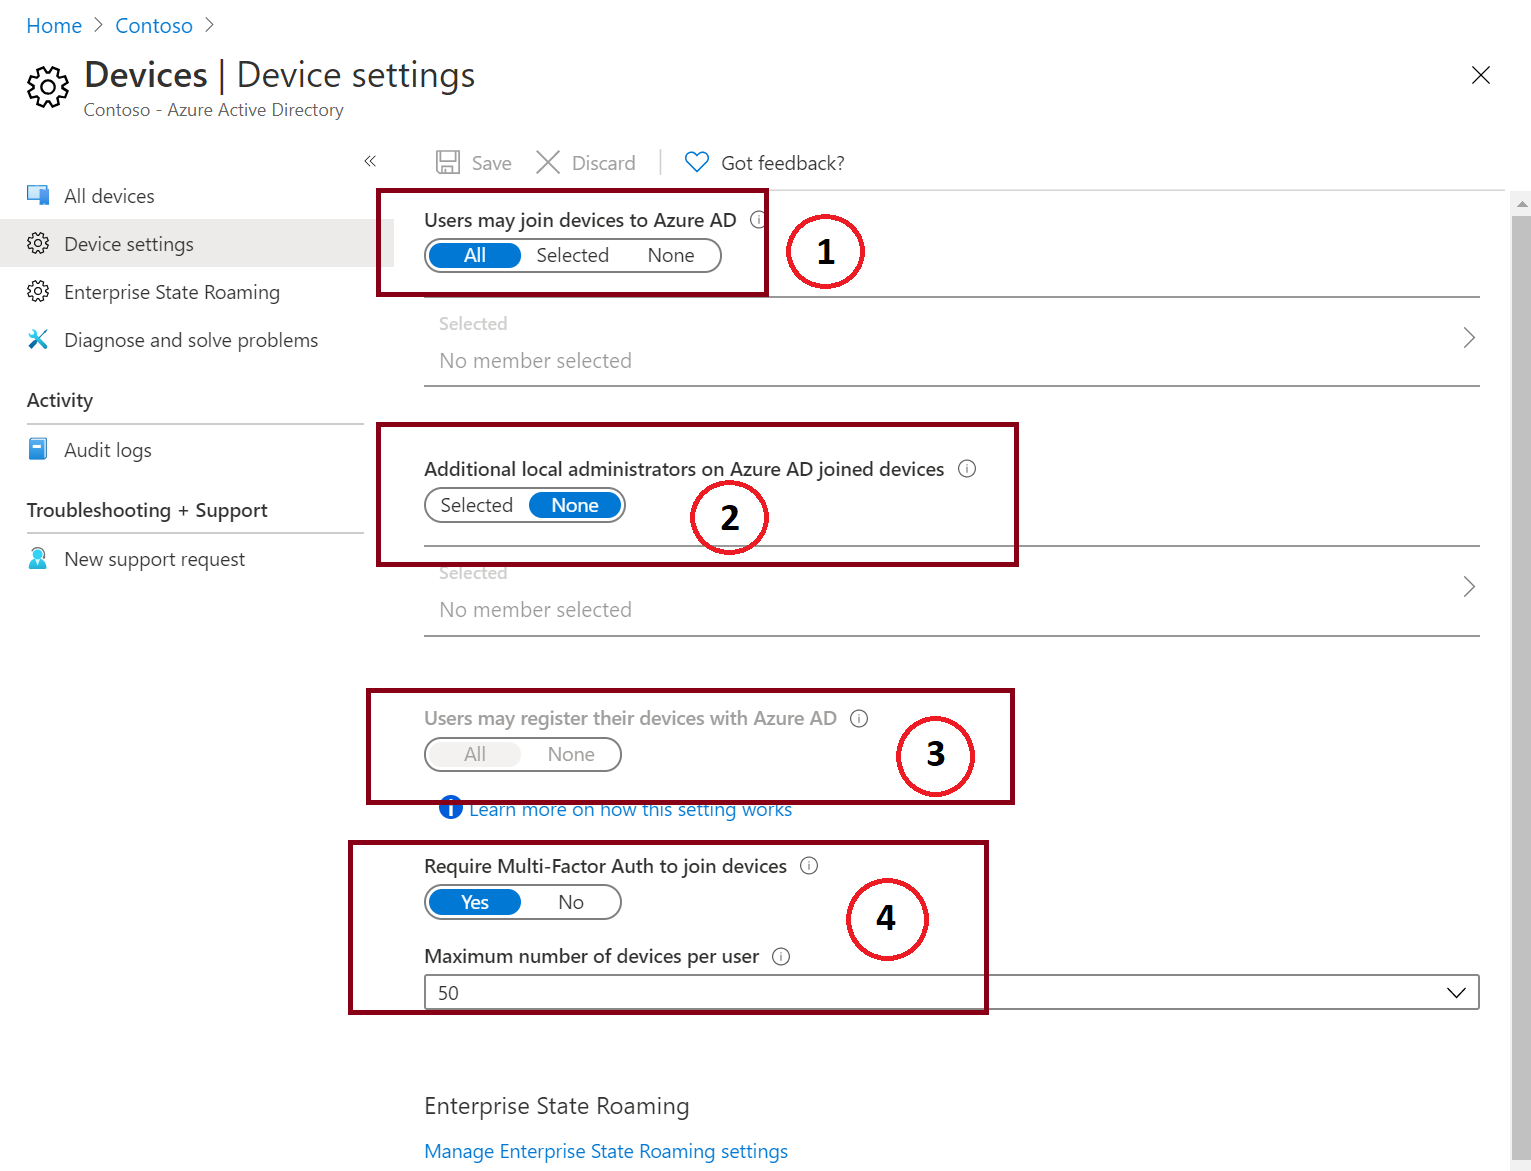Click Got feedback? link
Image resolution: width=1531 pixels, height=1171 pixels.
pyautogui.click(x=783, y=163)
